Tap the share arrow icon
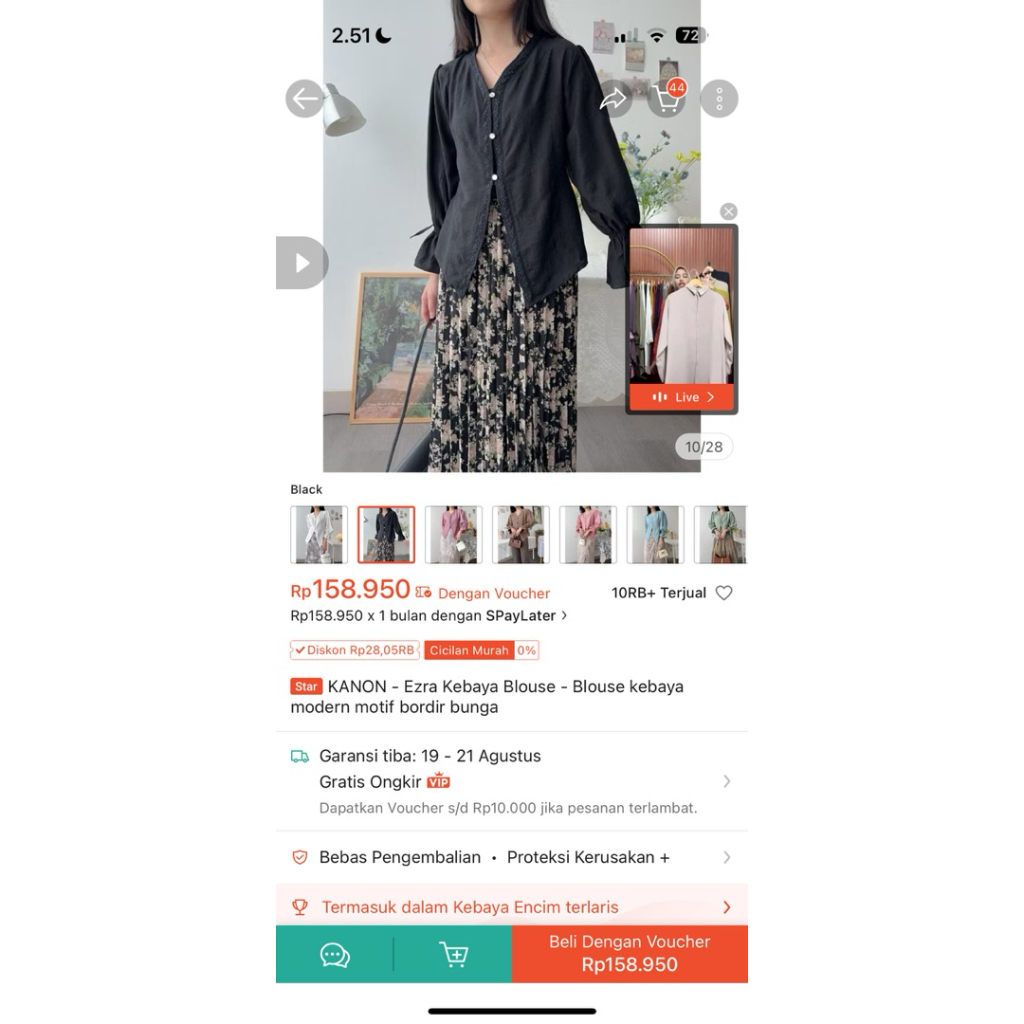 pos(613,99)
